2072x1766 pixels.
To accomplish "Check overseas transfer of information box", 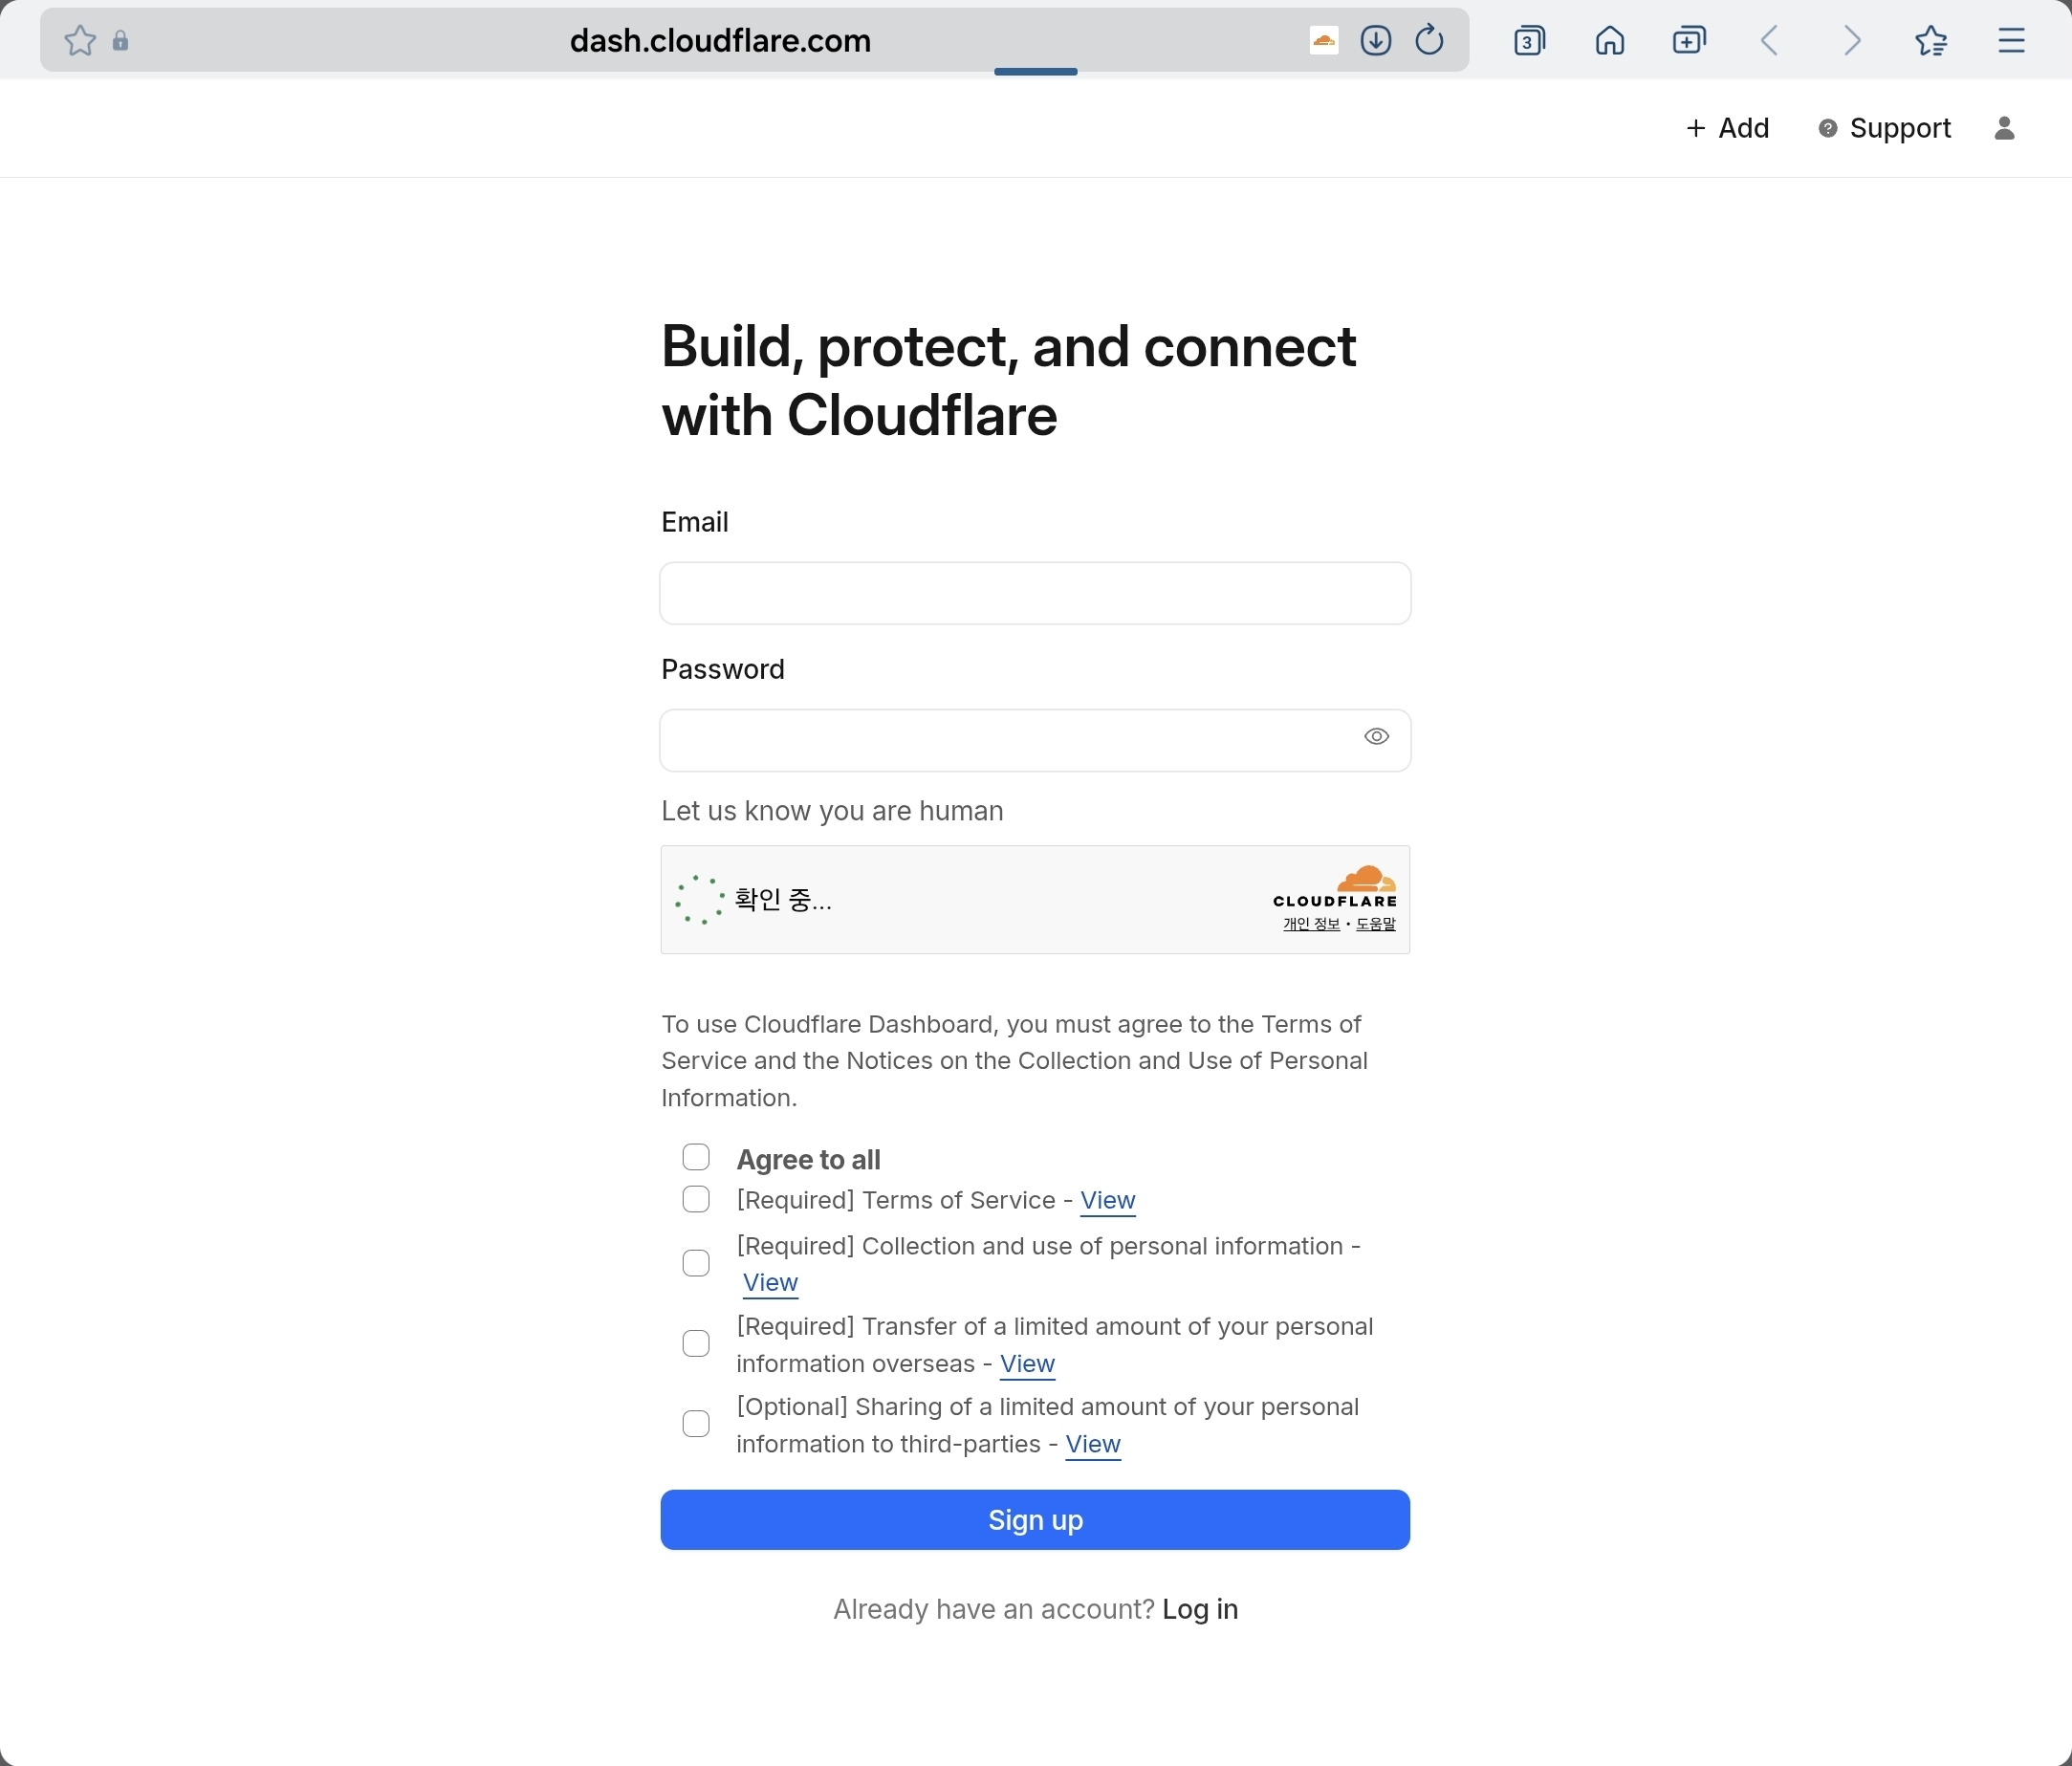I will coord(696,1343).
